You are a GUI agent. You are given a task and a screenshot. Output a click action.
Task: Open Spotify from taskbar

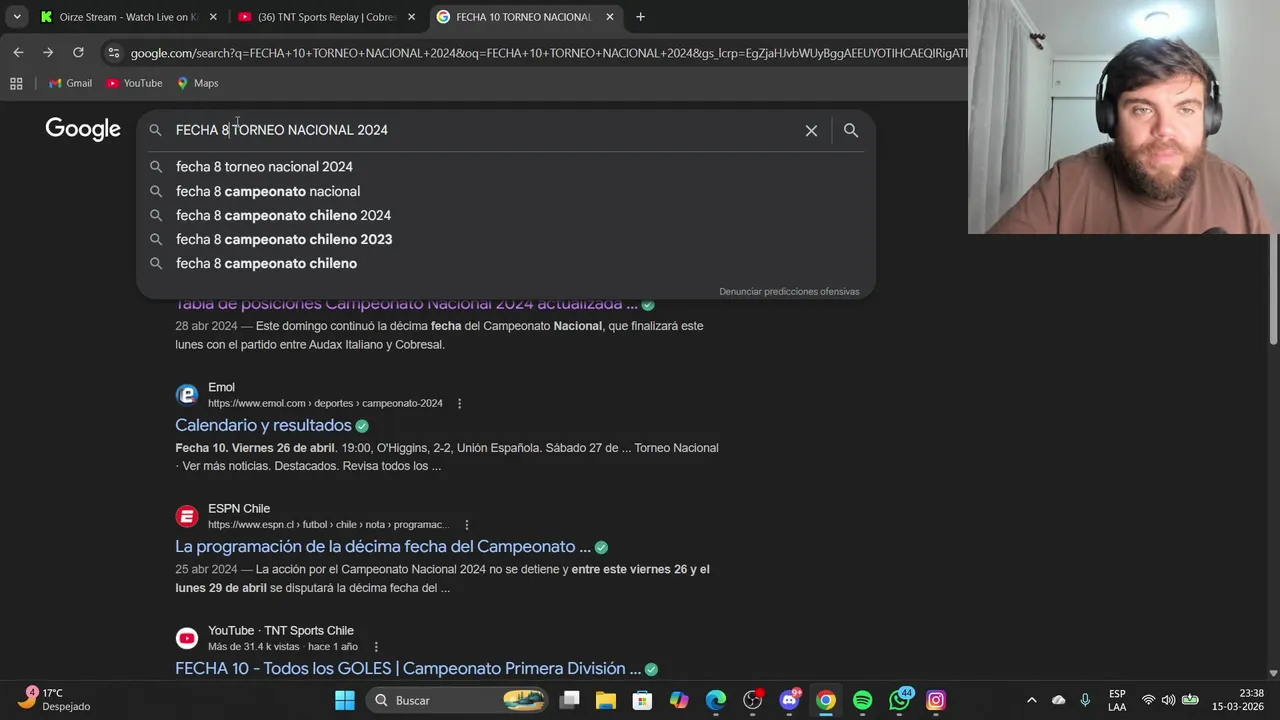(863, 700)
